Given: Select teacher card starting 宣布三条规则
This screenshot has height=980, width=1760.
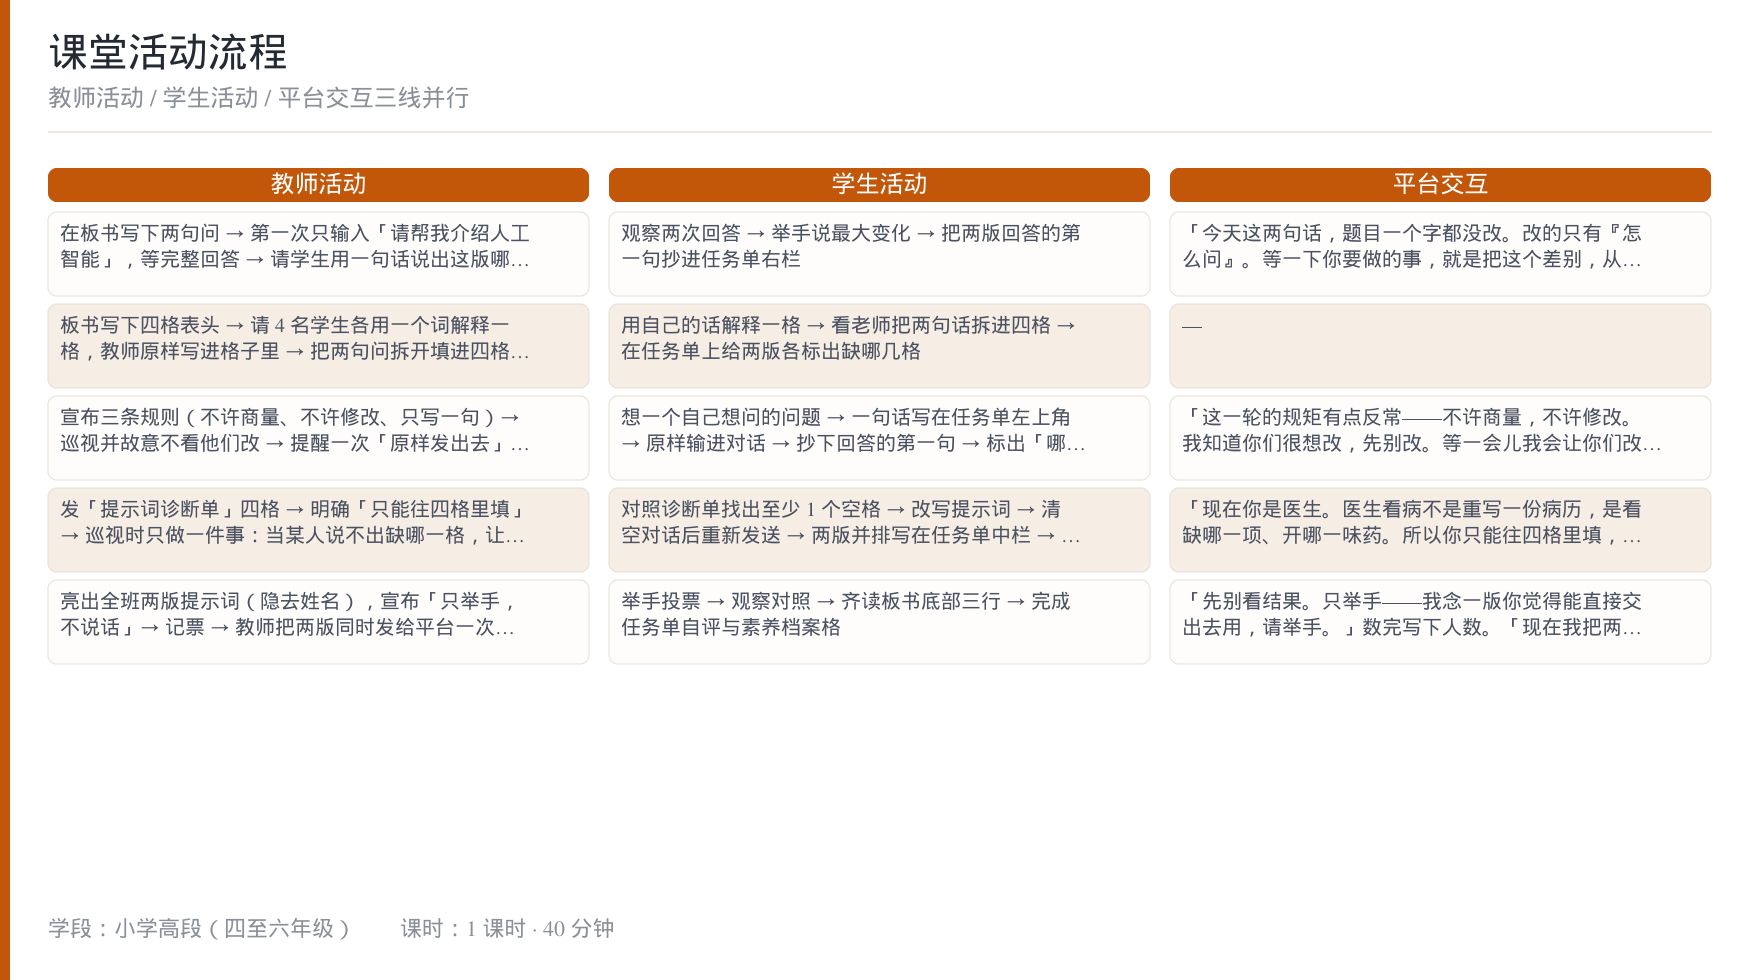Looking at the screenshot, I should 318,438.
